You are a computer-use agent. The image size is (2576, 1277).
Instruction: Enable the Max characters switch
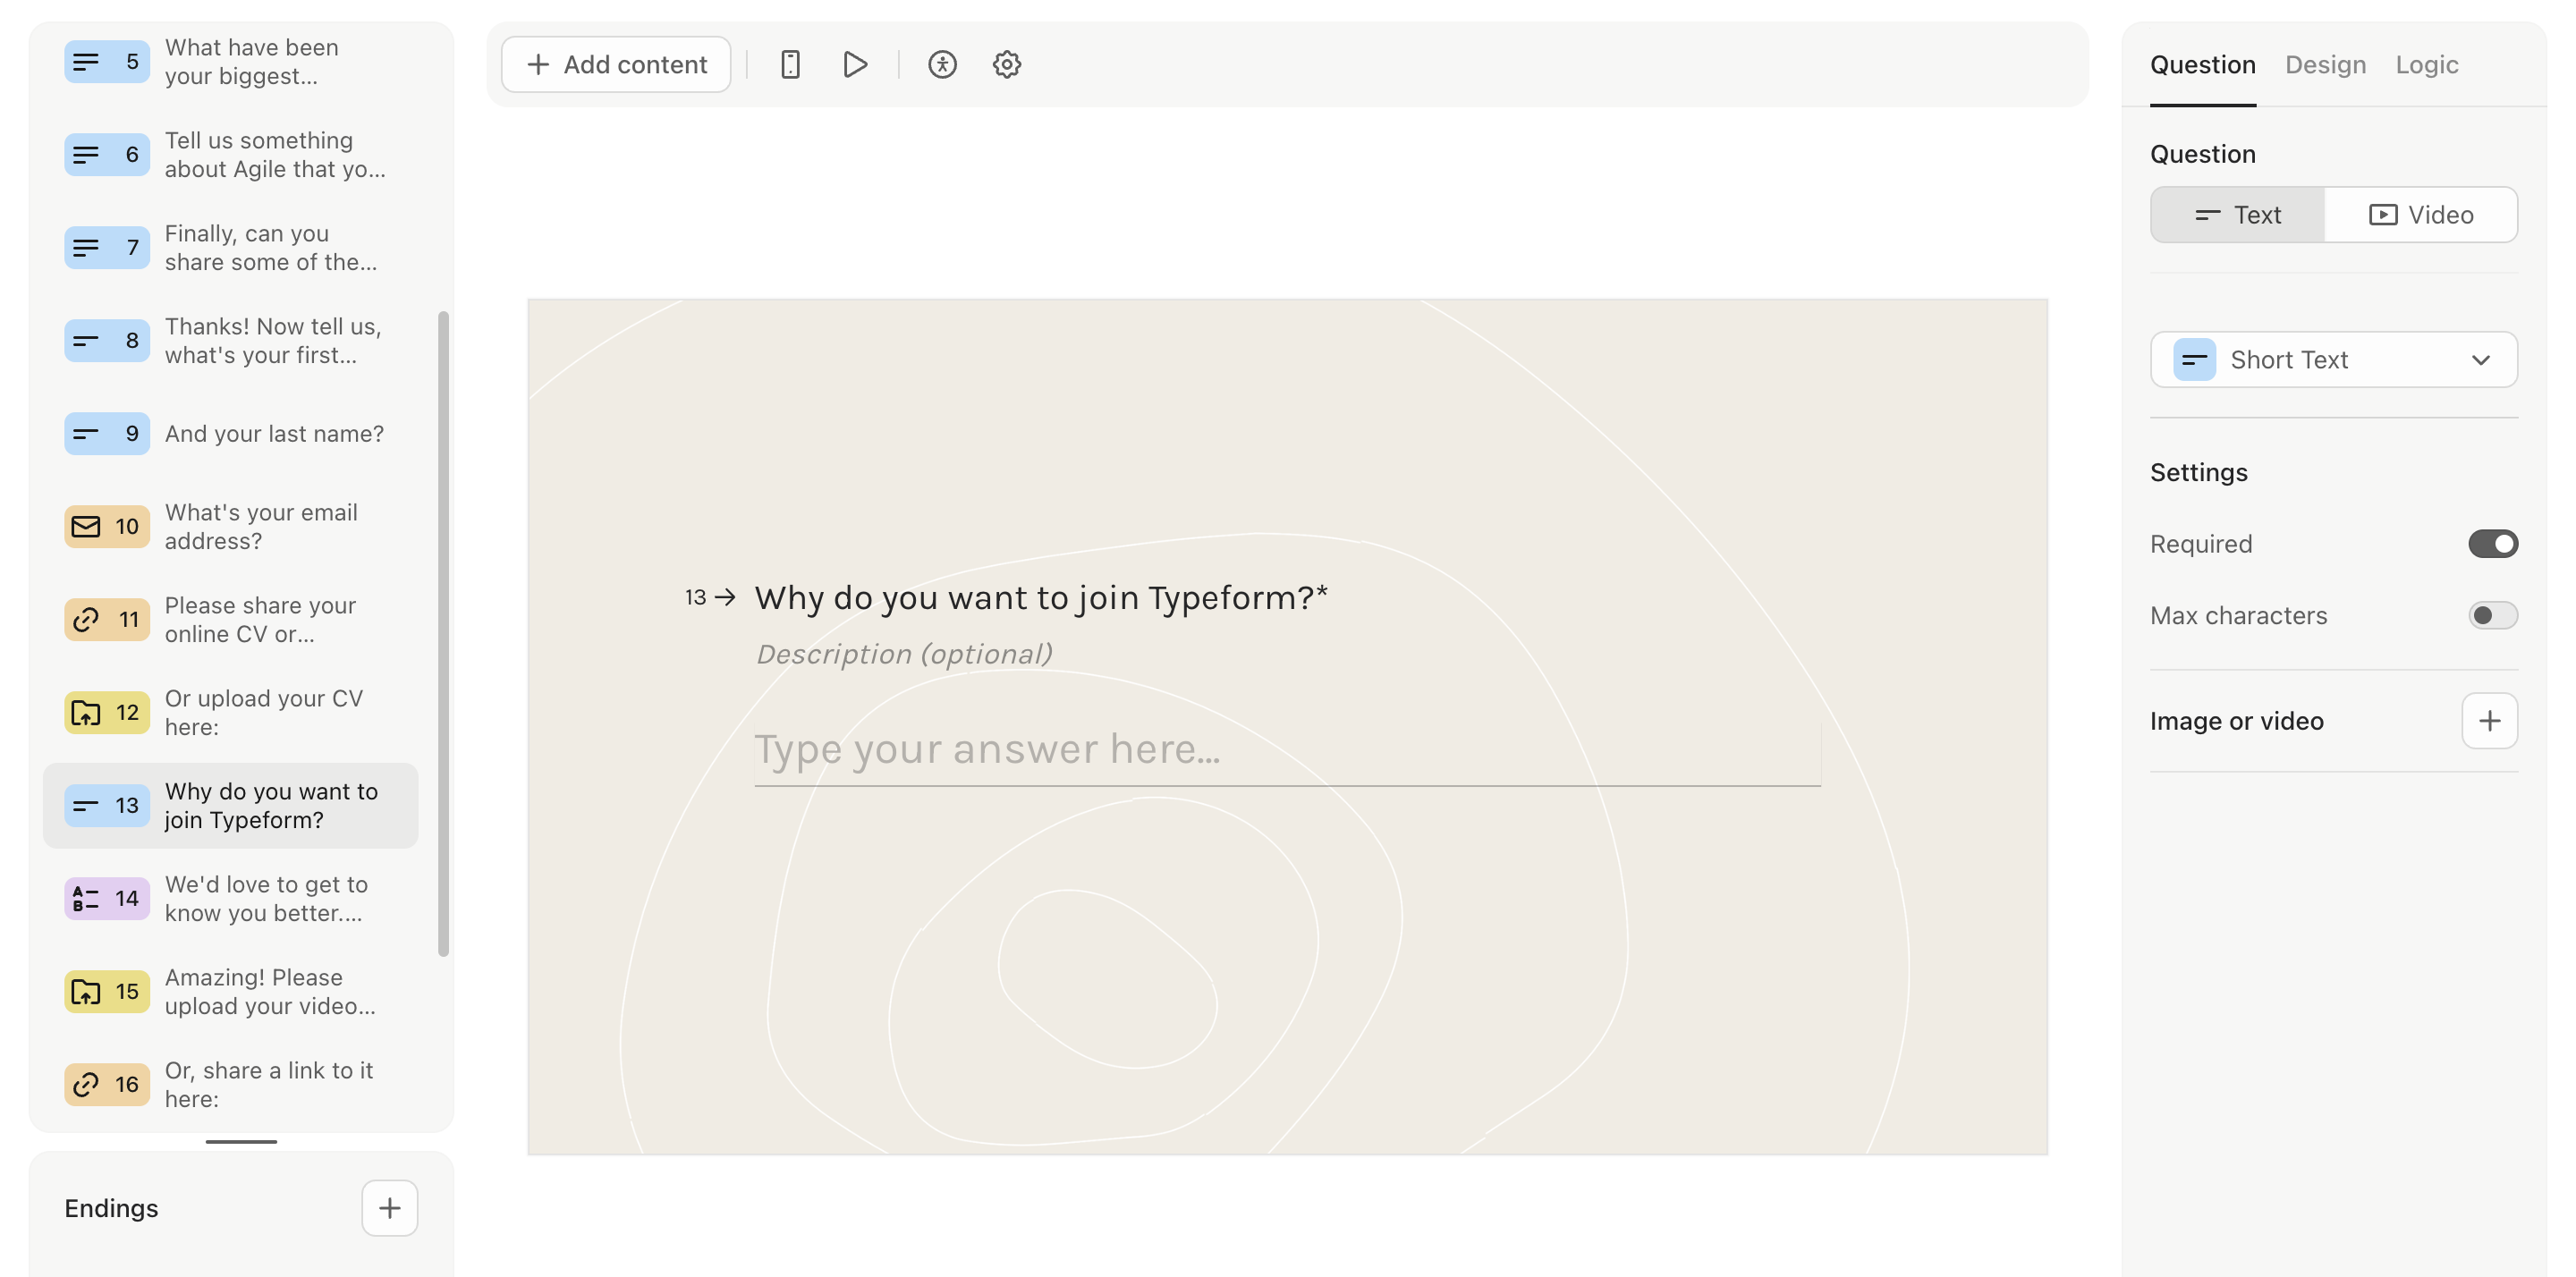coord(2492,615)
